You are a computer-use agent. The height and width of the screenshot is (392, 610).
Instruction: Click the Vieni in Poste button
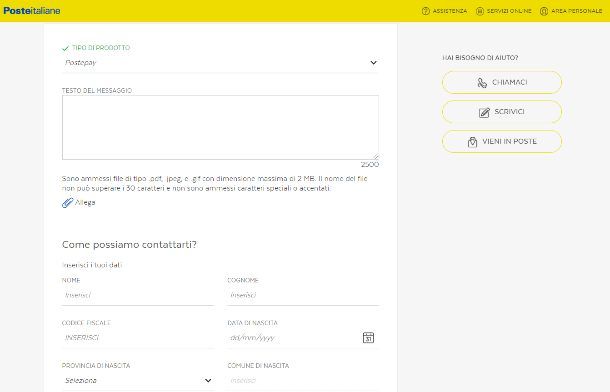(502, 142)
